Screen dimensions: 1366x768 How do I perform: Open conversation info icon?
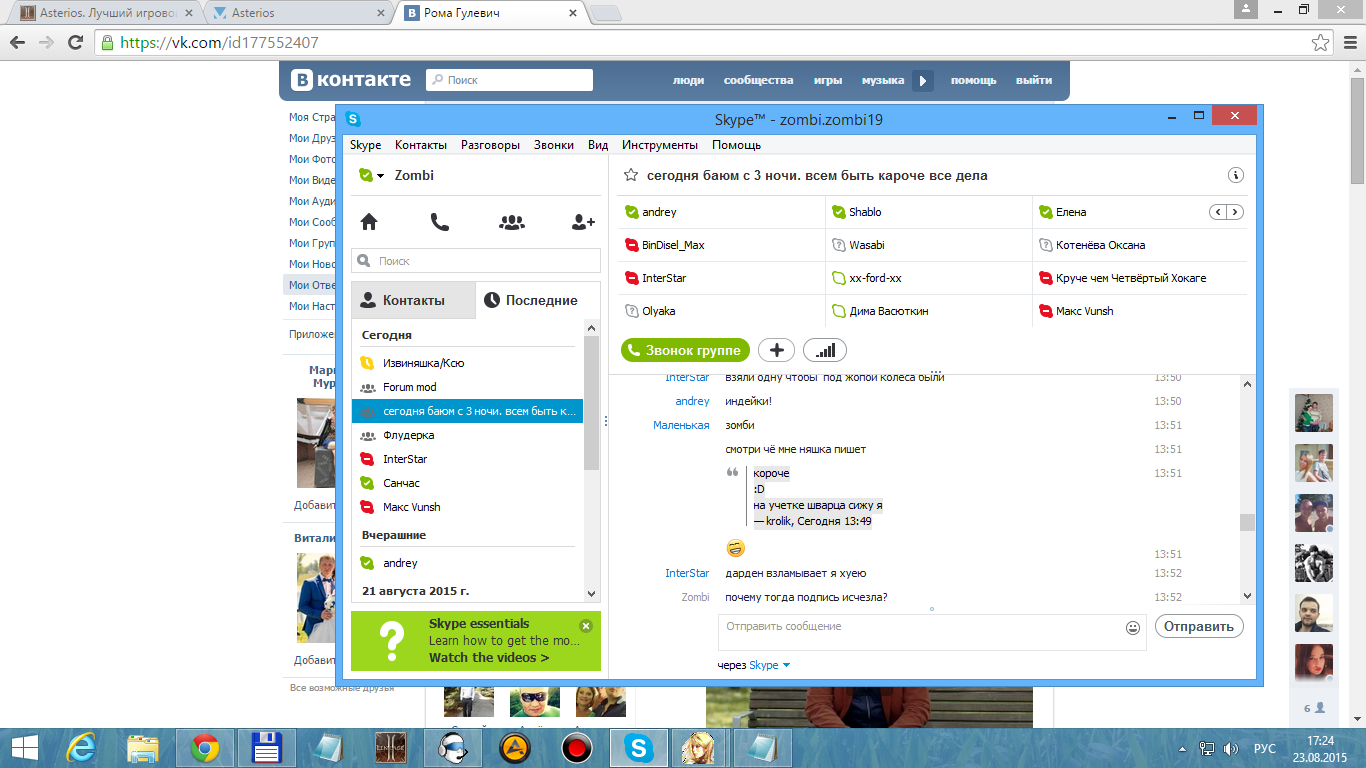(1236, 175)
